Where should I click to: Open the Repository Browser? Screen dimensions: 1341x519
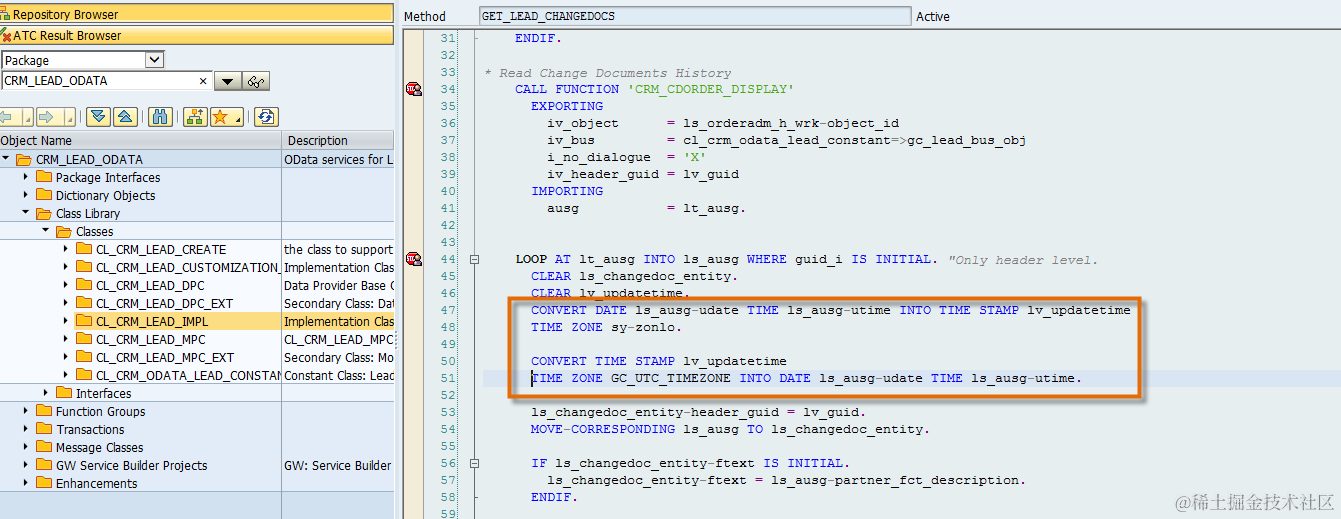197,14
